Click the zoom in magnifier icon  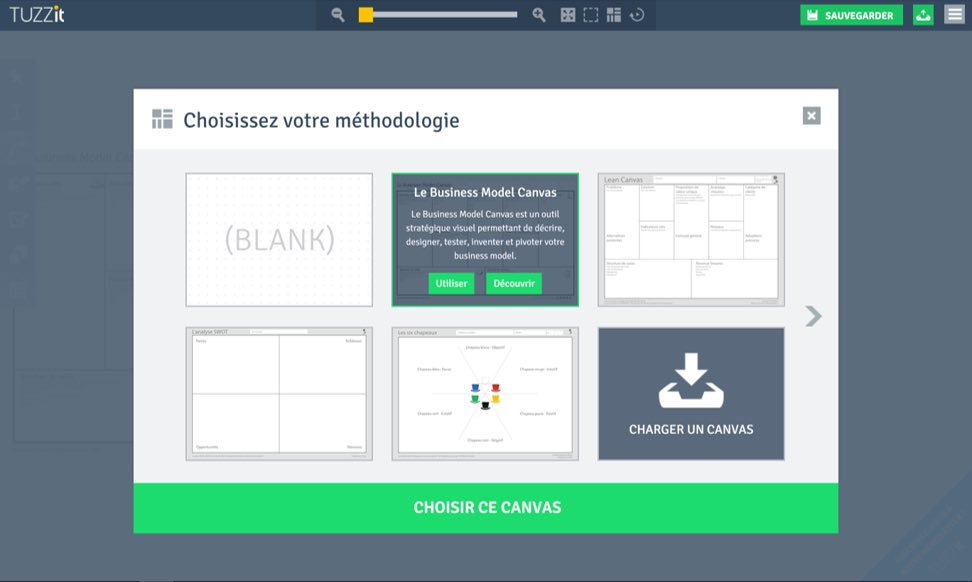539,15
